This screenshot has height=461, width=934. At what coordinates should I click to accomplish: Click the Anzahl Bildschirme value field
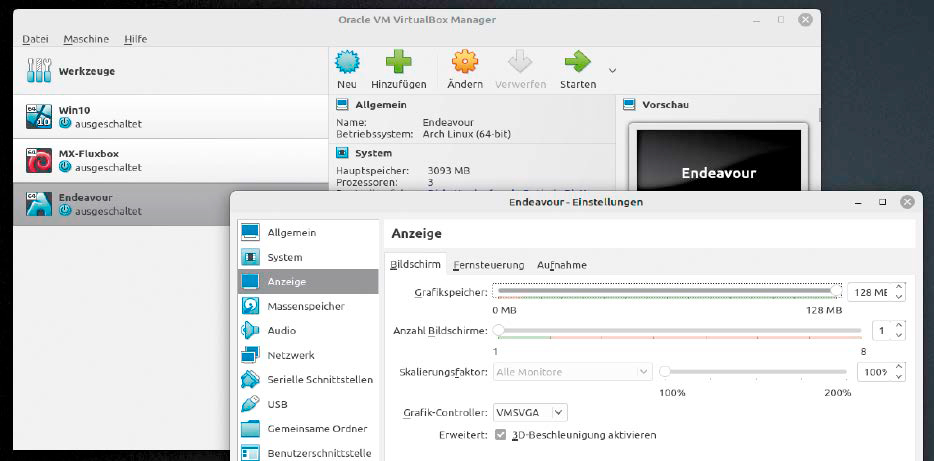[882, 330]
